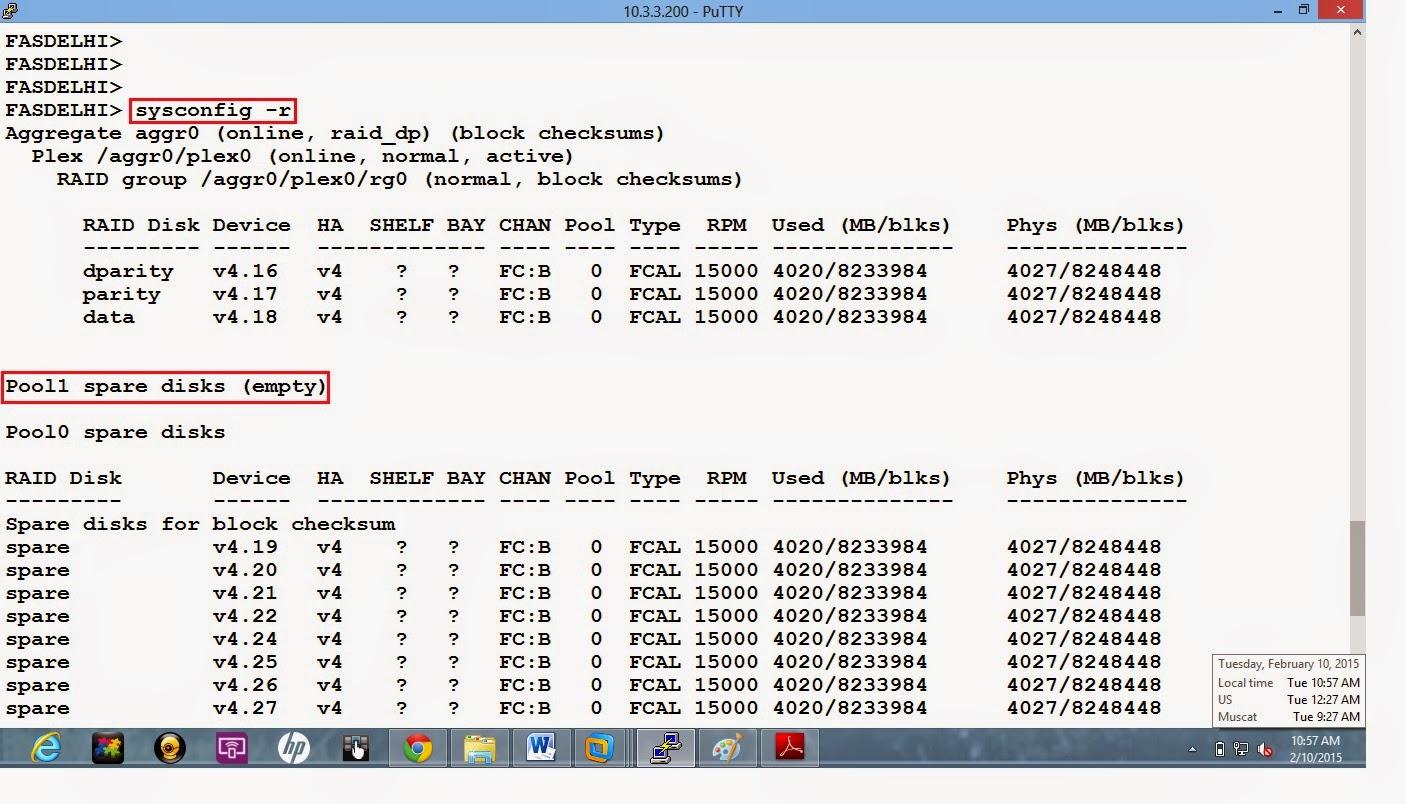The width and height of the screenshot is (1406, 804).
Task: Launch Adobe Acrobat Reader from the taskbar
Action: point(789,747)
